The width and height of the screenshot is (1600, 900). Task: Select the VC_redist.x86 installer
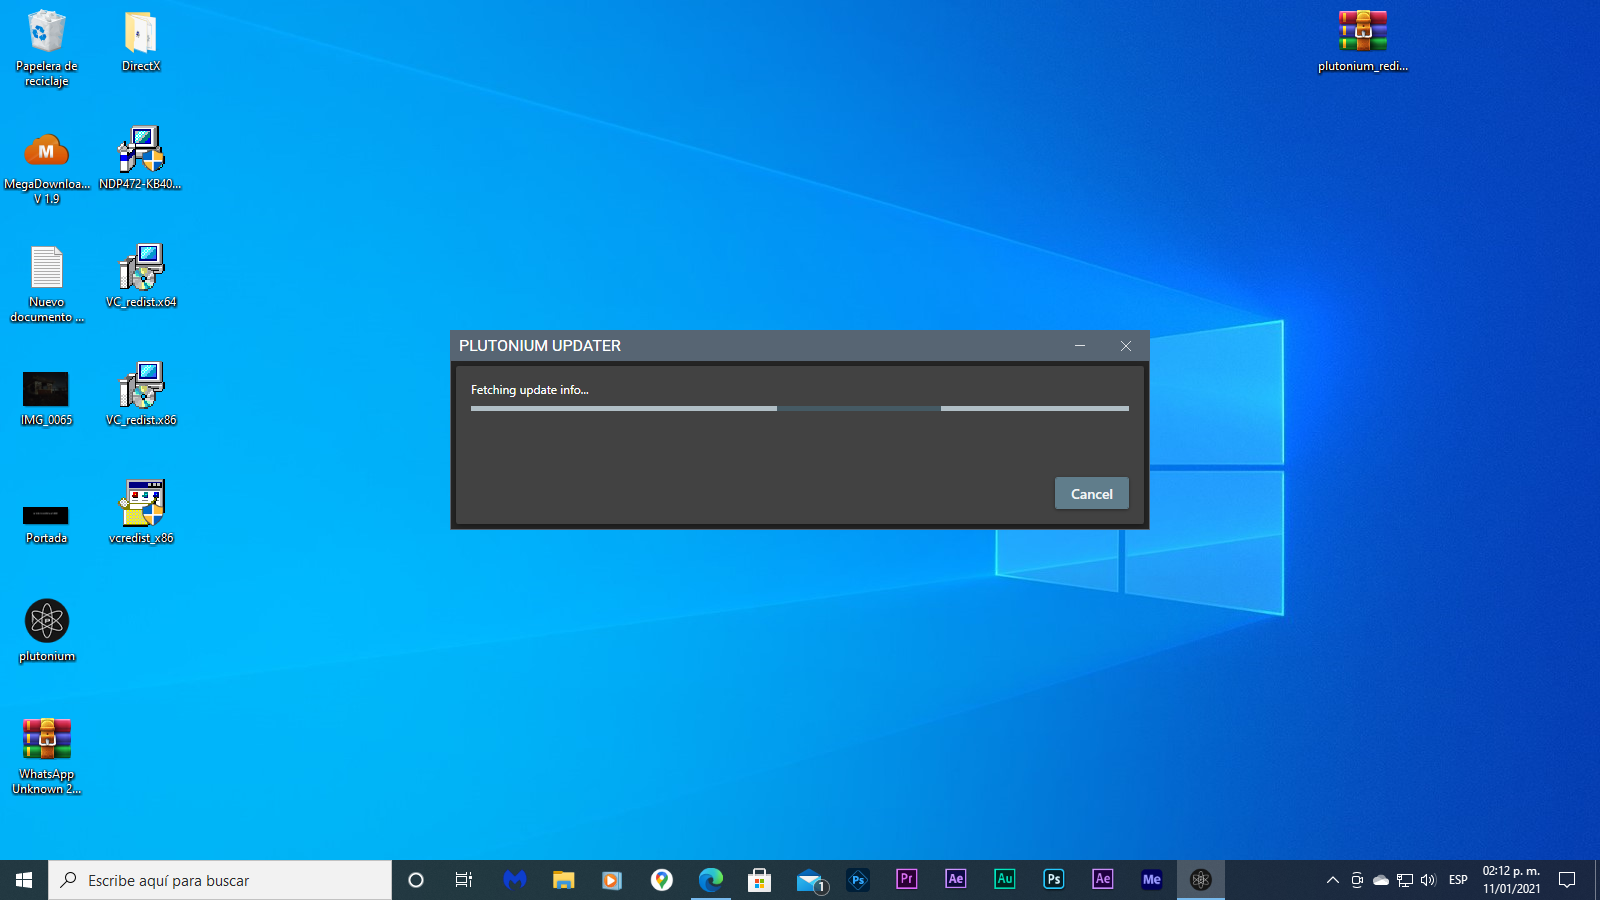click(141, 395)
